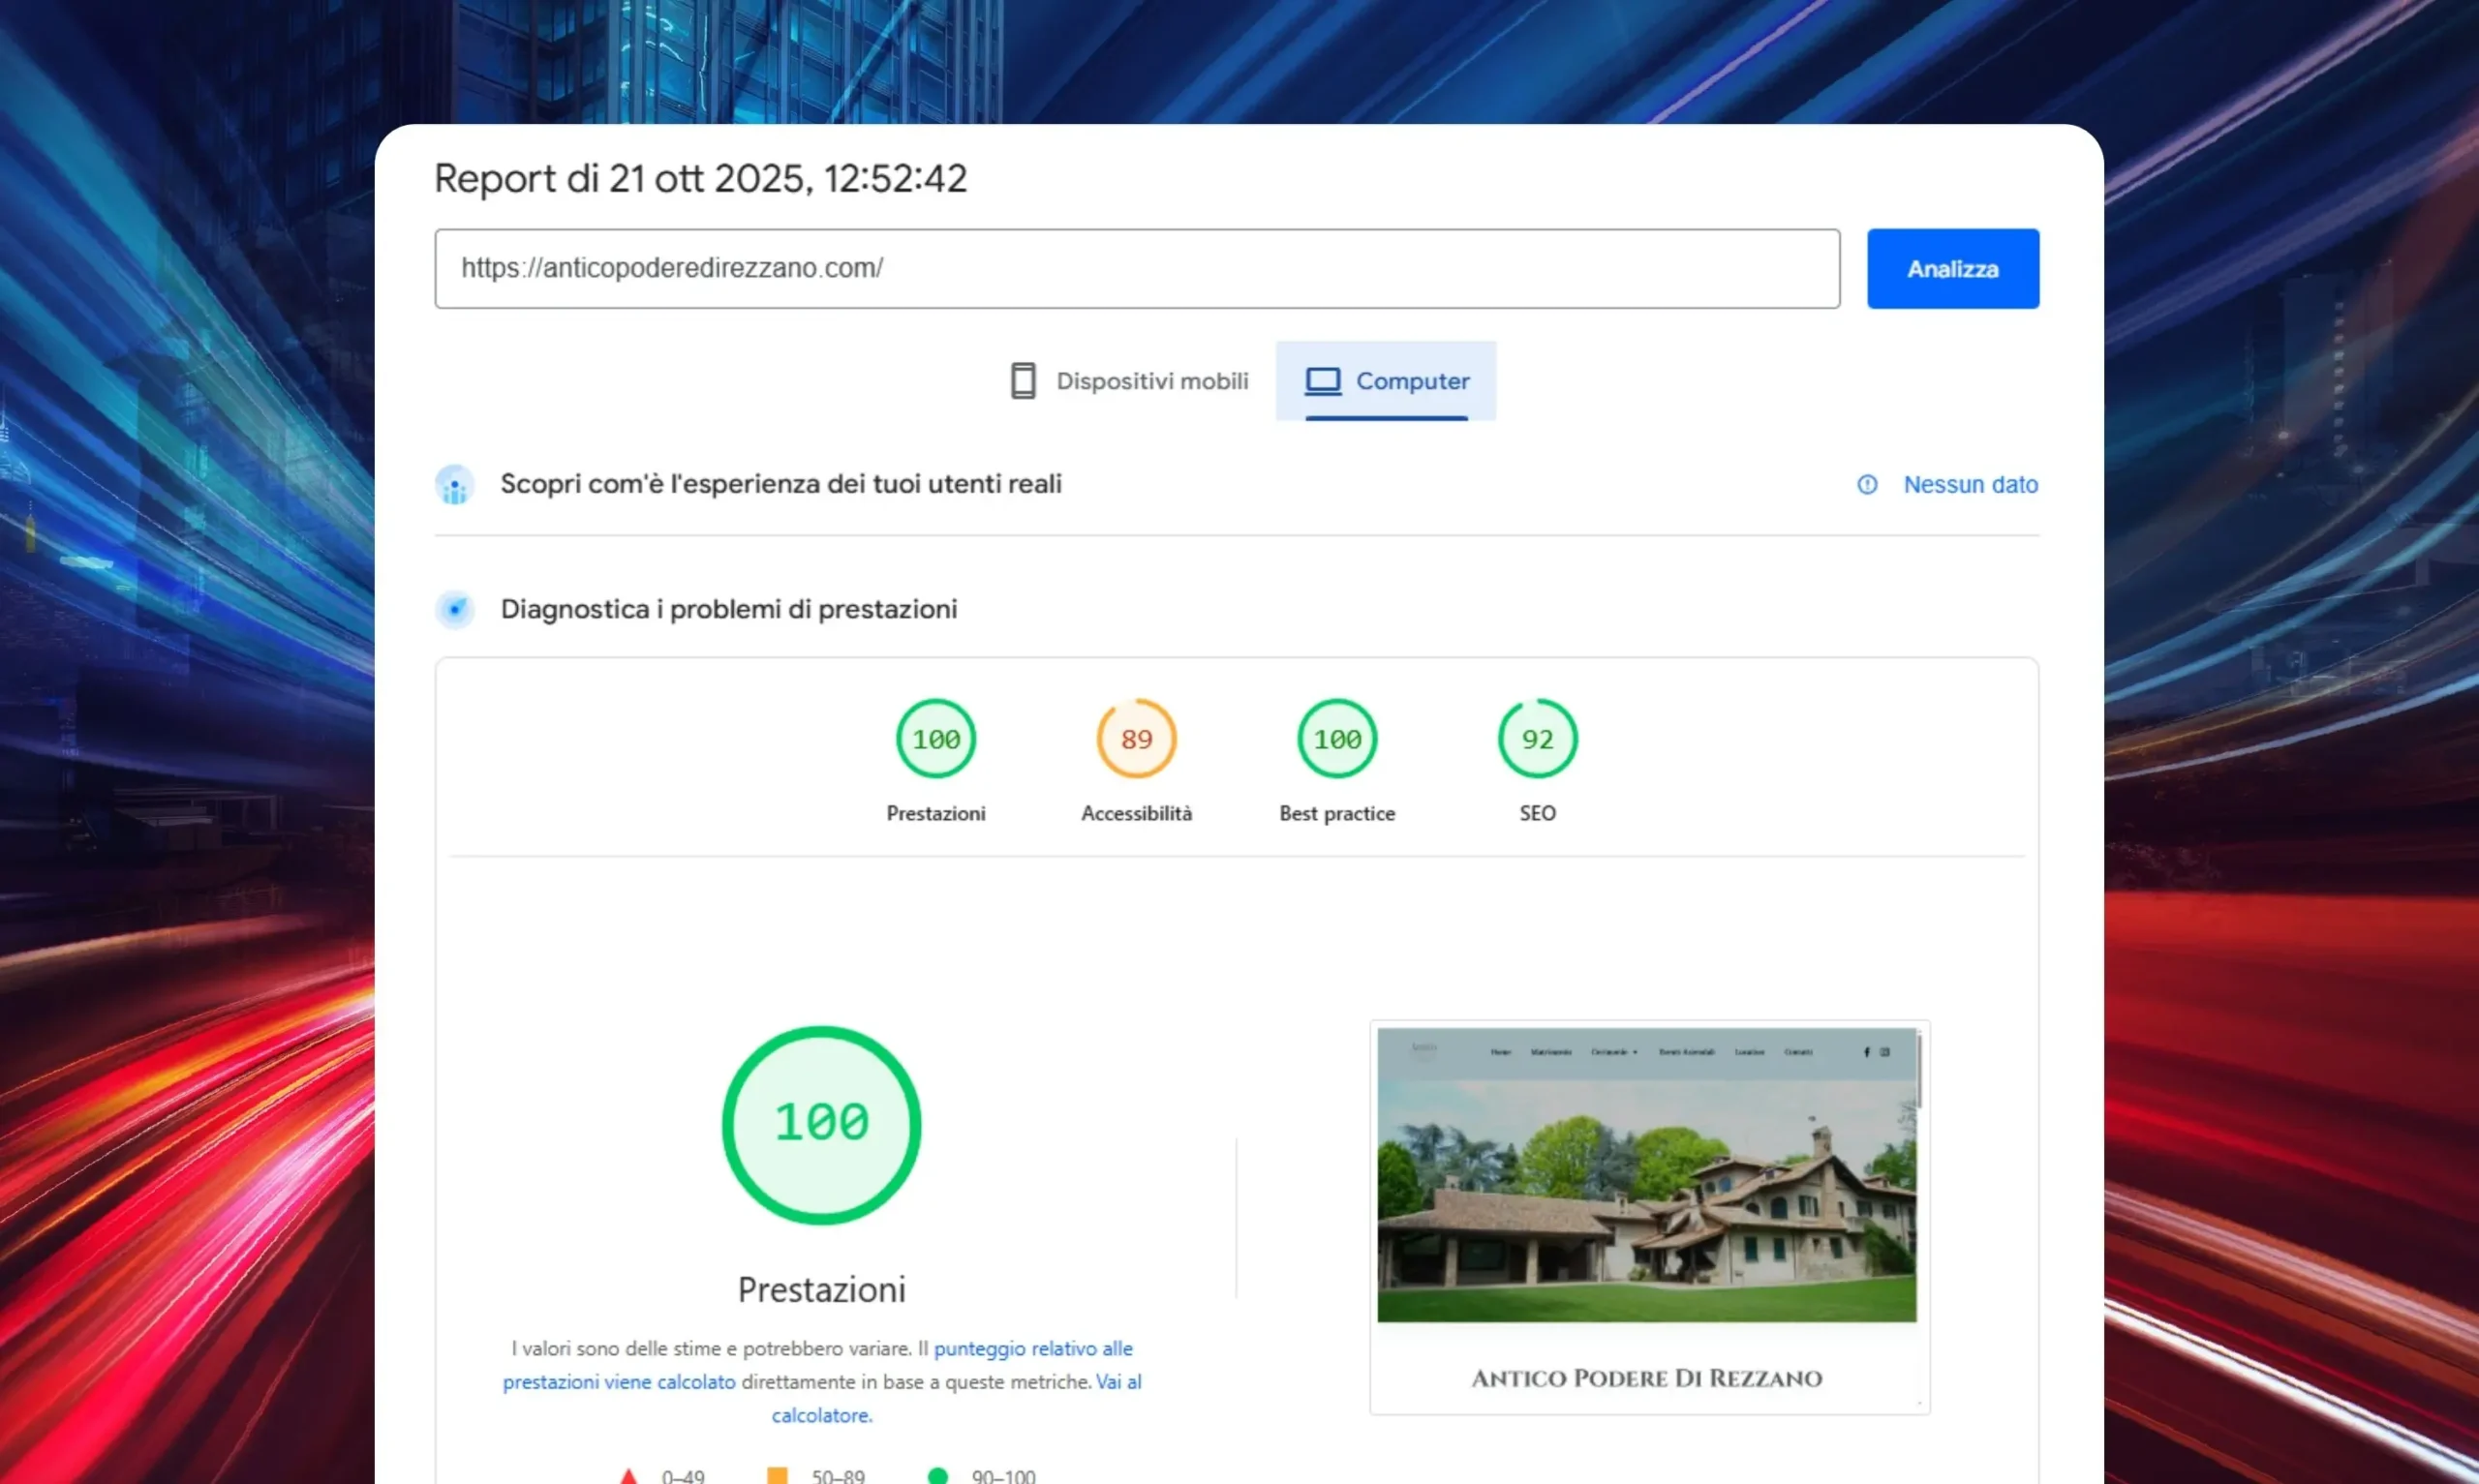Click the performance diagnostics section icon
The width and height of the screenshot is (2479, 1484).
click(x=455, y=609)
